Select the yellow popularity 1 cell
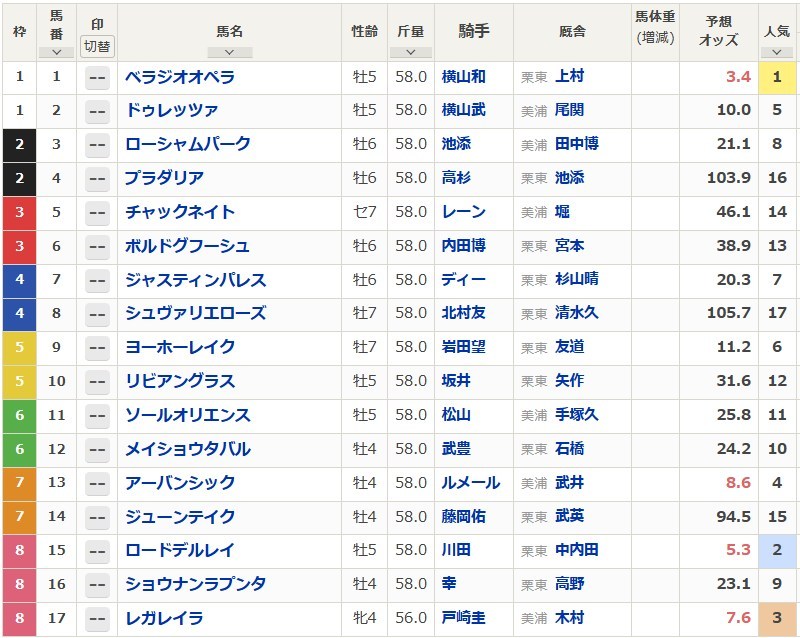Screen dimensions: 800x638 777,78
